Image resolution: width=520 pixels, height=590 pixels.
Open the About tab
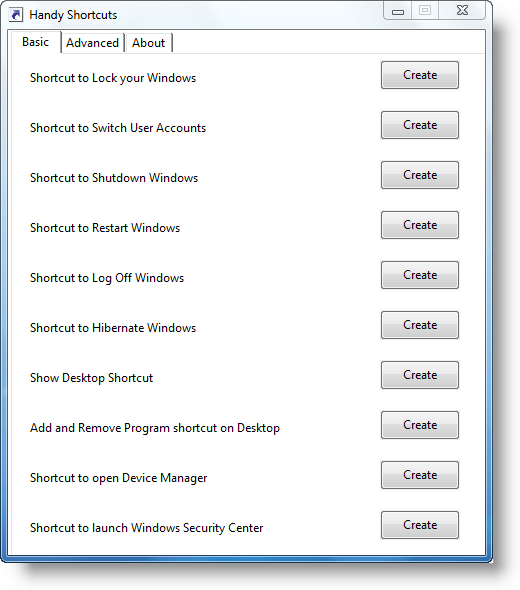tap(149, 43)
